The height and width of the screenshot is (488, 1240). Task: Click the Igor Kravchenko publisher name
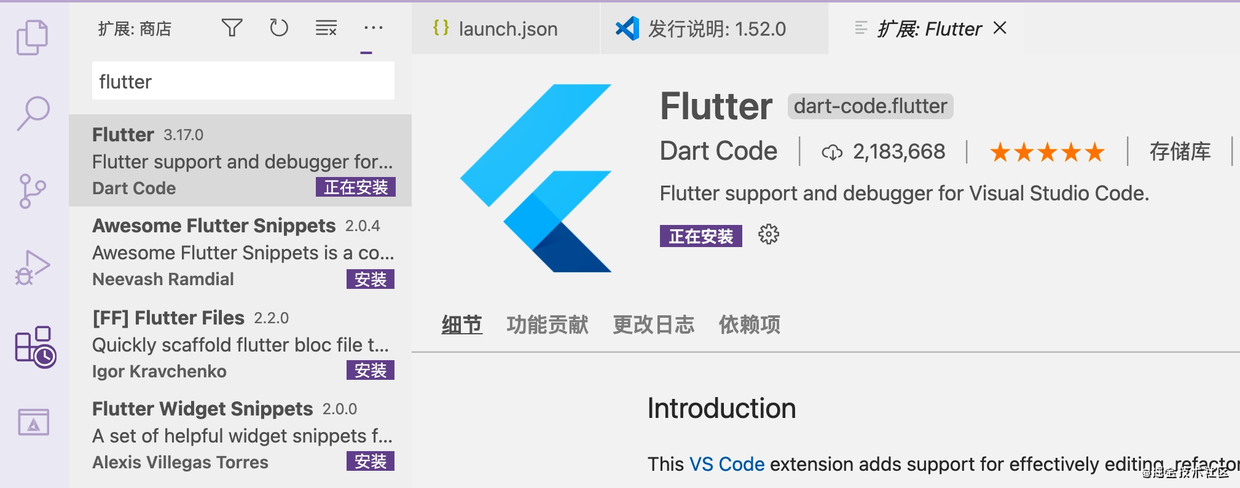[x=159, y=371]
